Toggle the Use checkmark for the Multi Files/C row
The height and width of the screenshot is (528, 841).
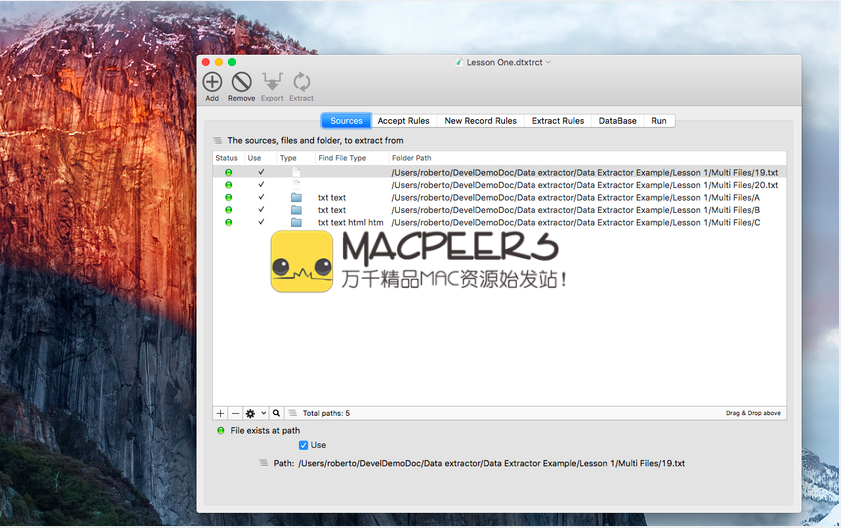[261, 223]
